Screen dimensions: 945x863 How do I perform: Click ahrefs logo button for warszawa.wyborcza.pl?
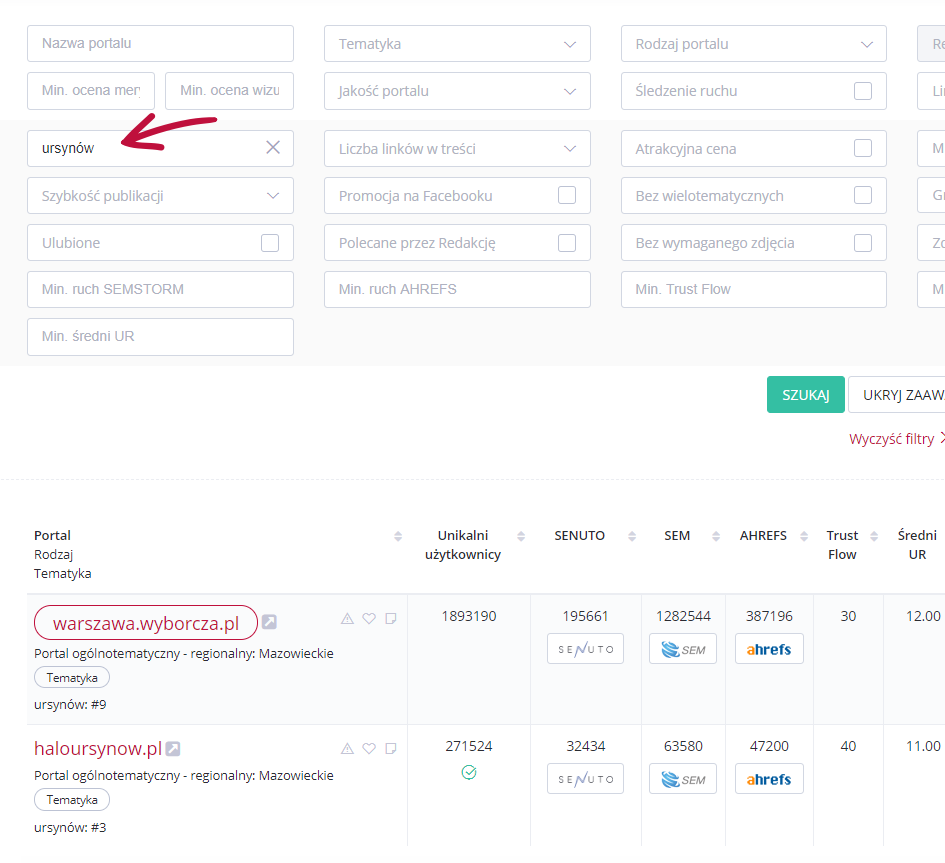point(768,648)
